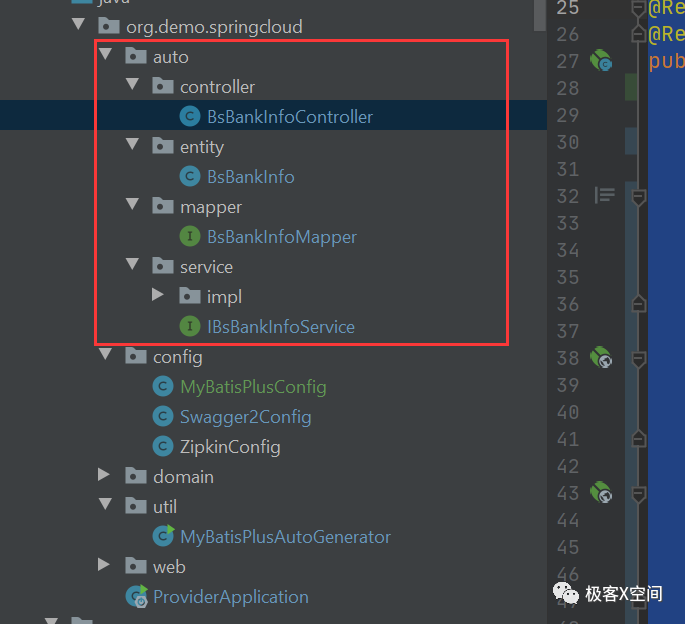
Task: Click the BsBankInfoController class icon
Action: coord(190,116)
